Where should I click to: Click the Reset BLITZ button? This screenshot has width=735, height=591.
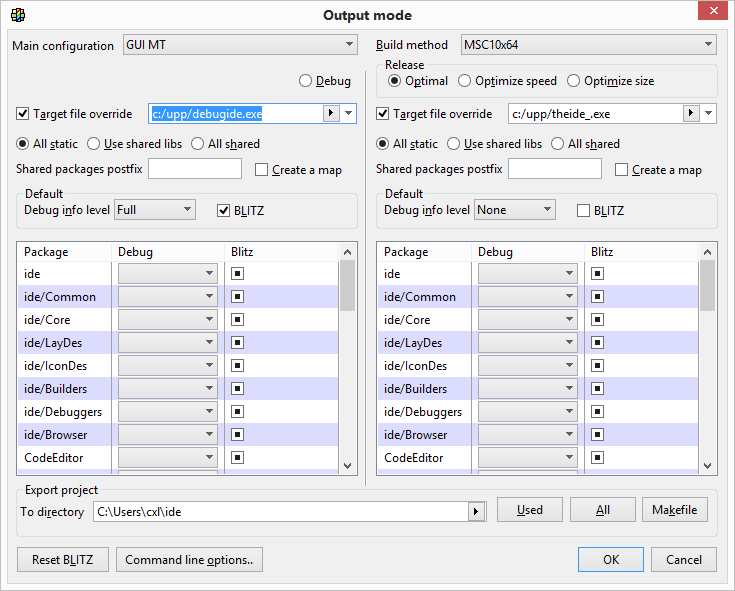click(x=62, y=560)
